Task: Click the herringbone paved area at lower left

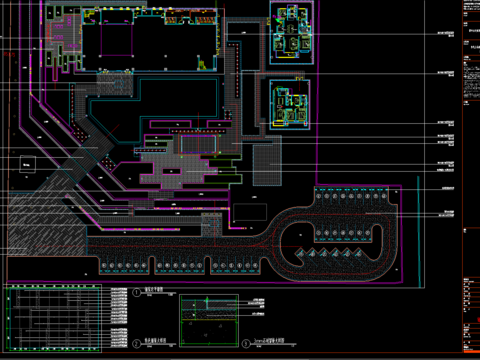Action: tap(46, 224)
